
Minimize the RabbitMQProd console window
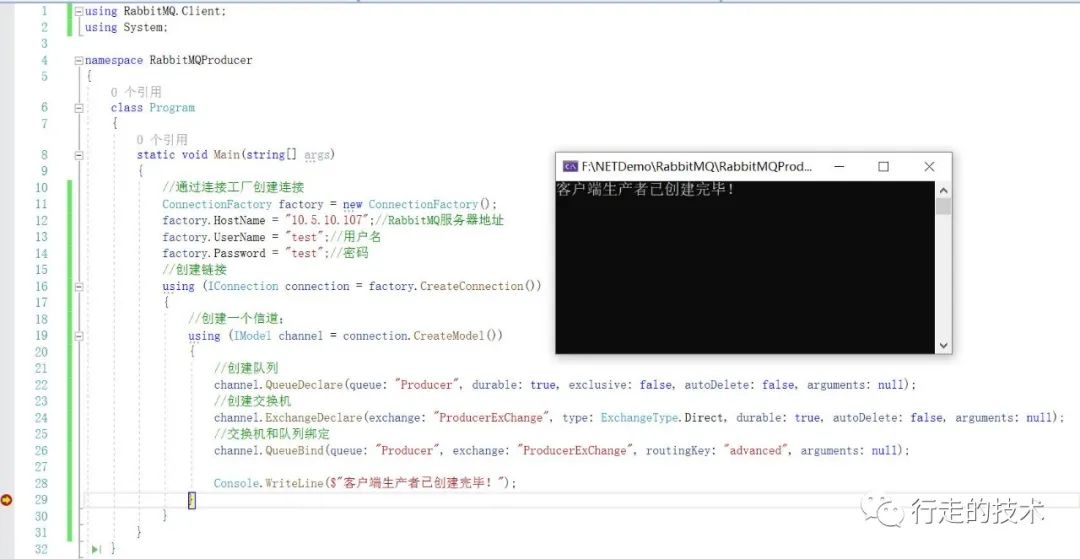pyautogui.click(x=839, y=167)
